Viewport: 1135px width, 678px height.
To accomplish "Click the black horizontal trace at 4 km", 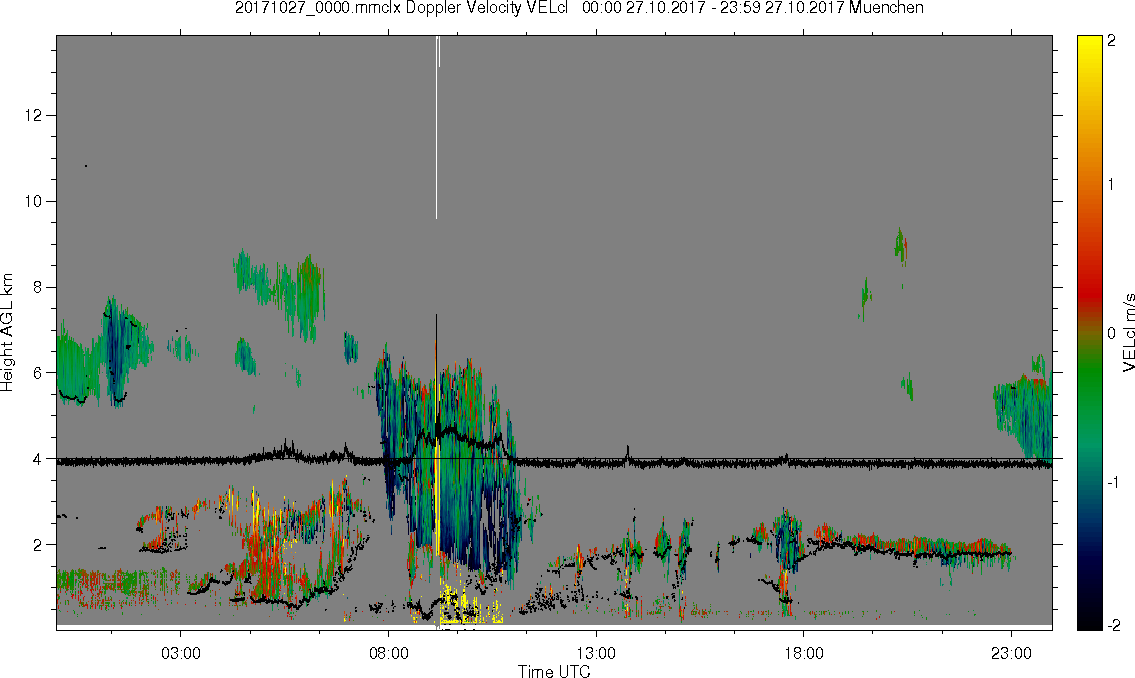I will click(554, 460).
